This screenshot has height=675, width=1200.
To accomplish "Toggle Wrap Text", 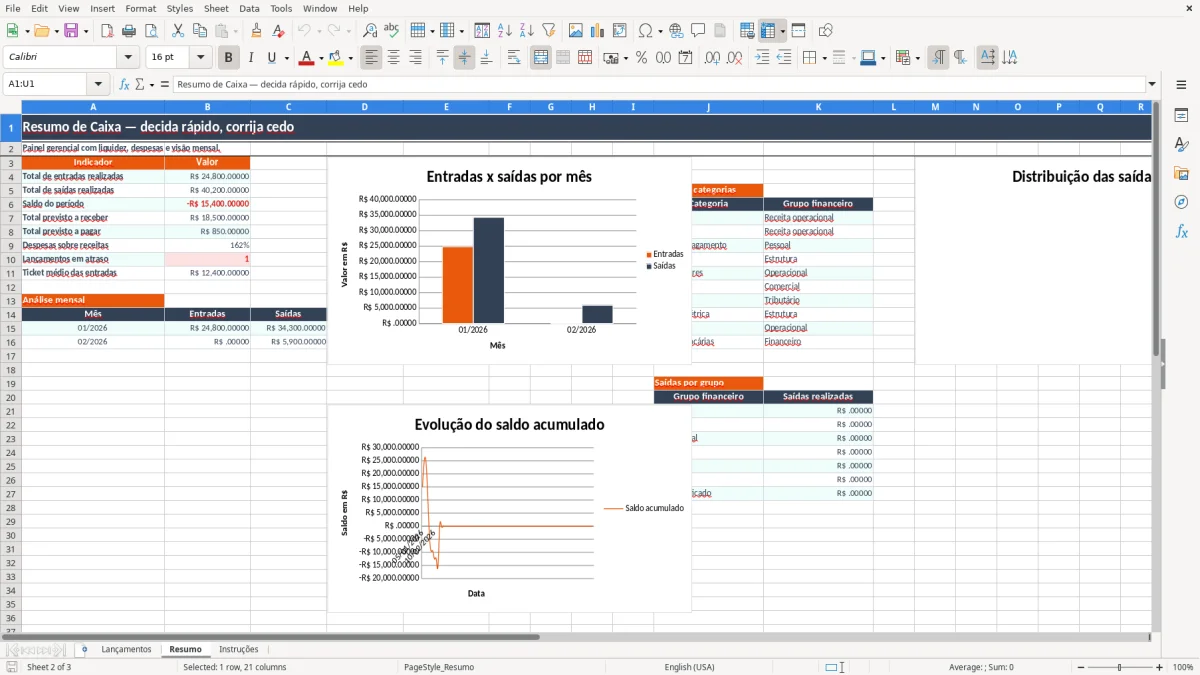I will tap(514, 58).
